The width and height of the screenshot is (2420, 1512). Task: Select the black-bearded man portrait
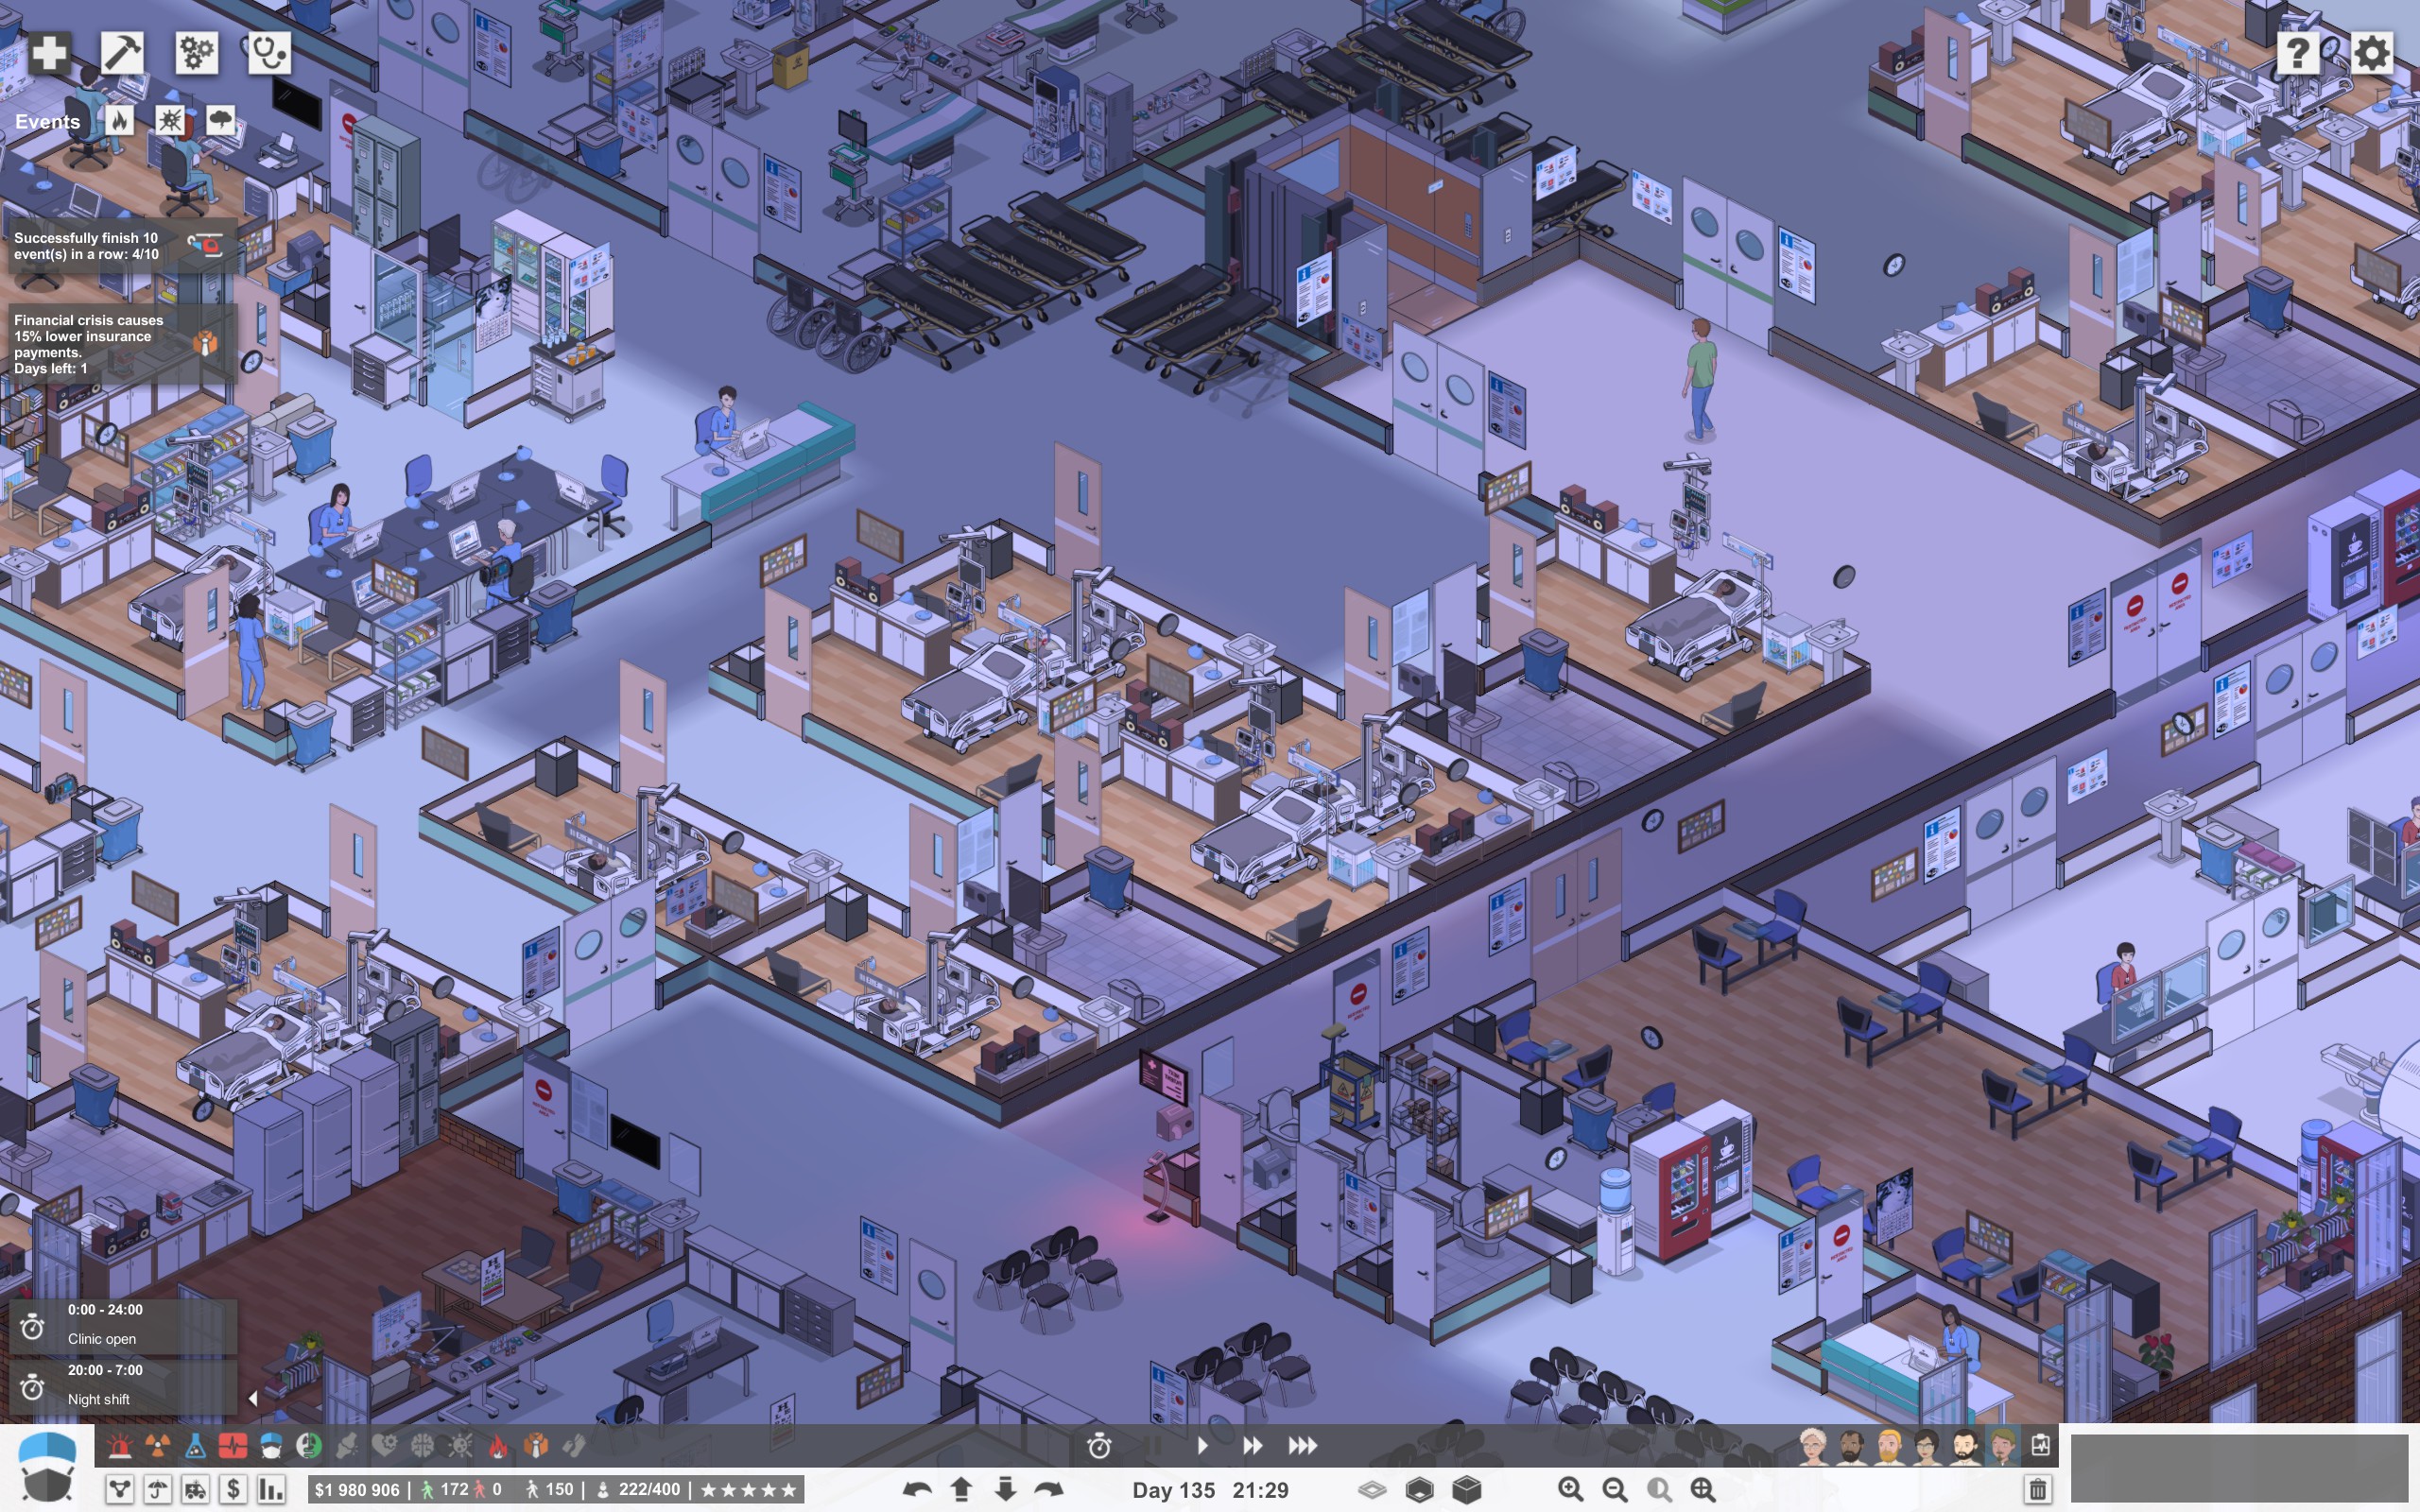click(1965, 1446)
